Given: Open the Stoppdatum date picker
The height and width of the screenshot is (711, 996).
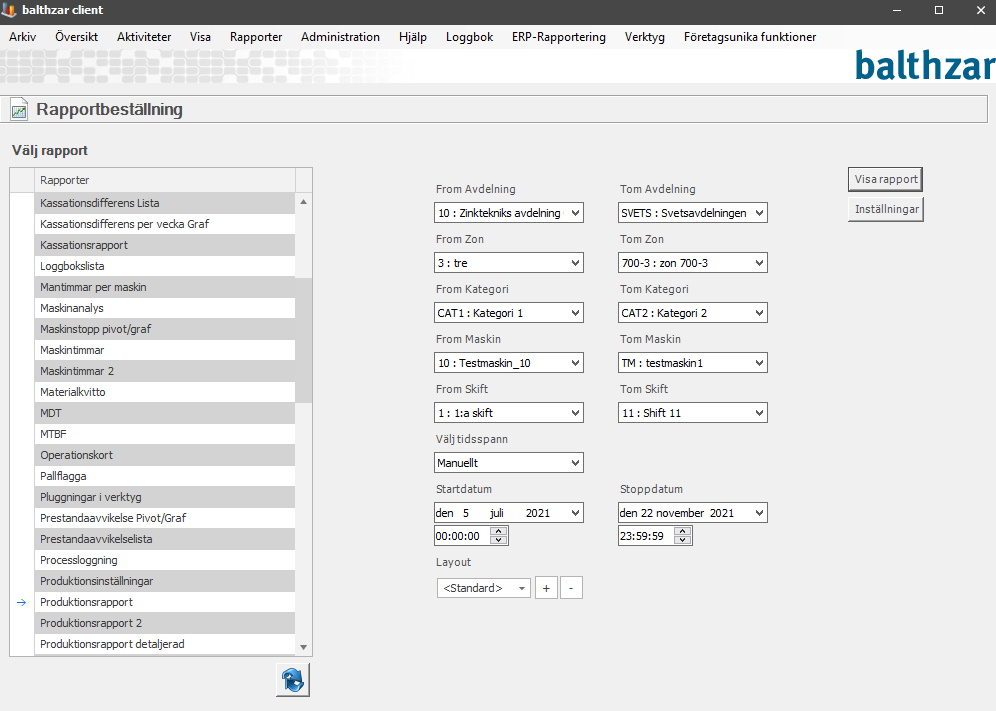Looking at the screenshot, I should coord(759,513).
